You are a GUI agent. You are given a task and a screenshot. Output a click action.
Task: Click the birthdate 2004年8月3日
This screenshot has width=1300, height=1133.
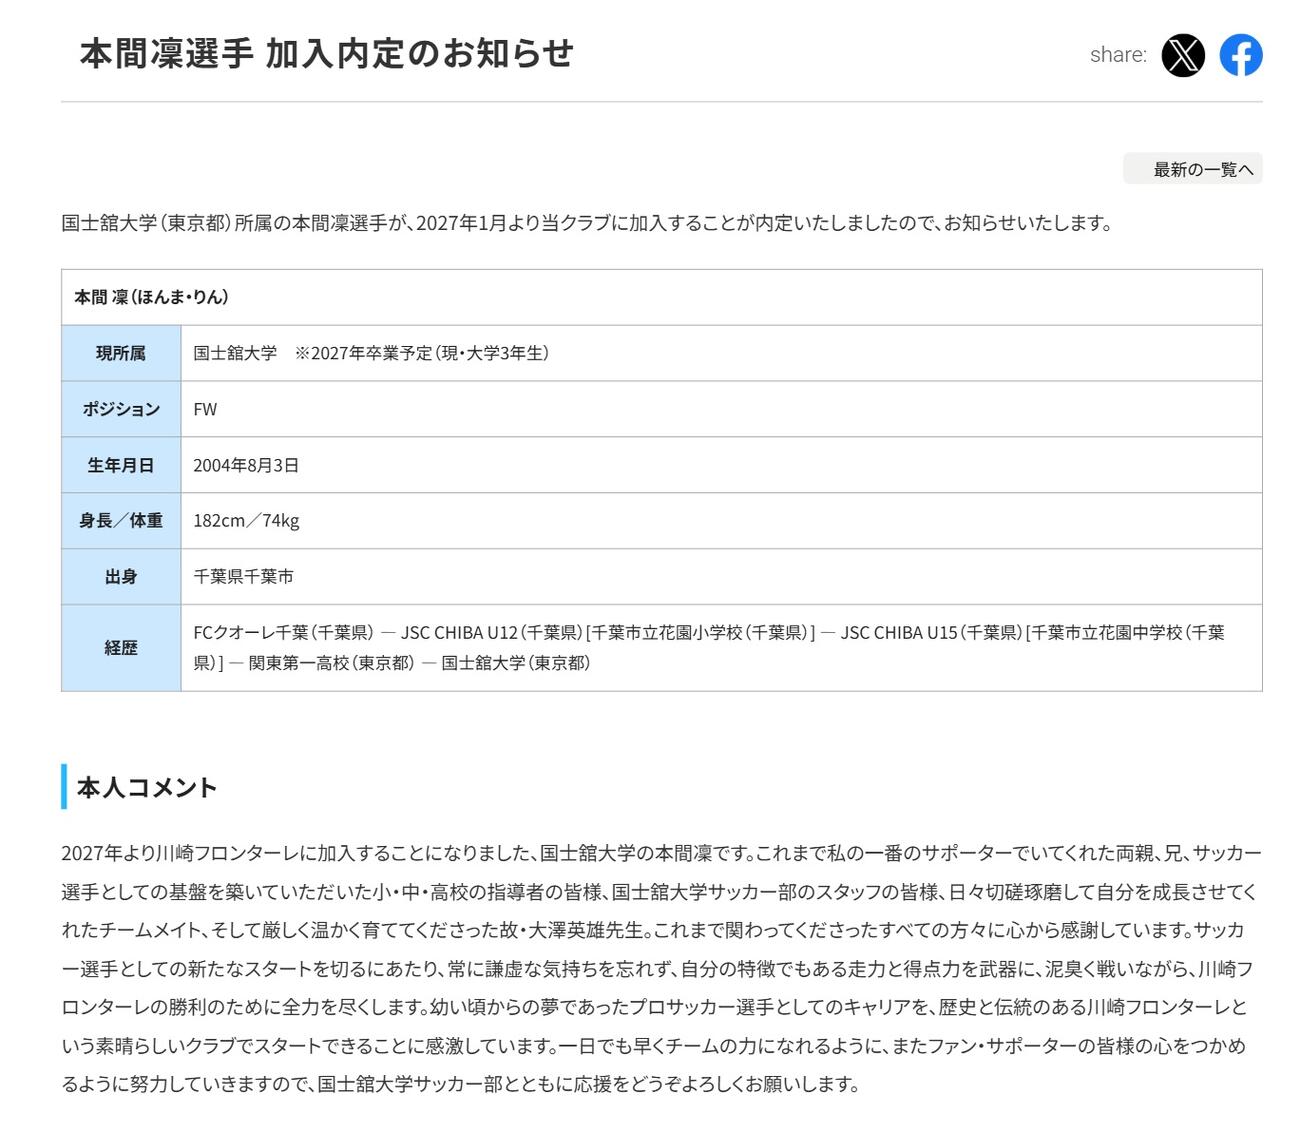(x=246, y=465)
